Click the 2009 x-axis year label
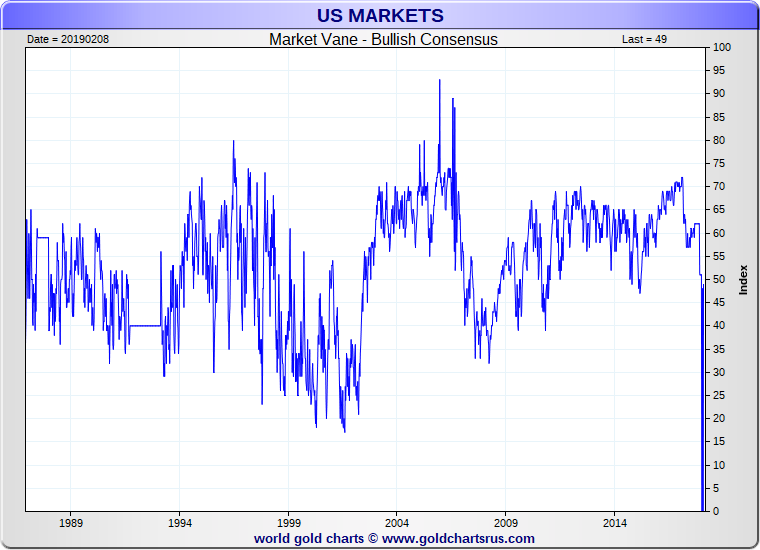The image size is (760, 550). [506, 523]
